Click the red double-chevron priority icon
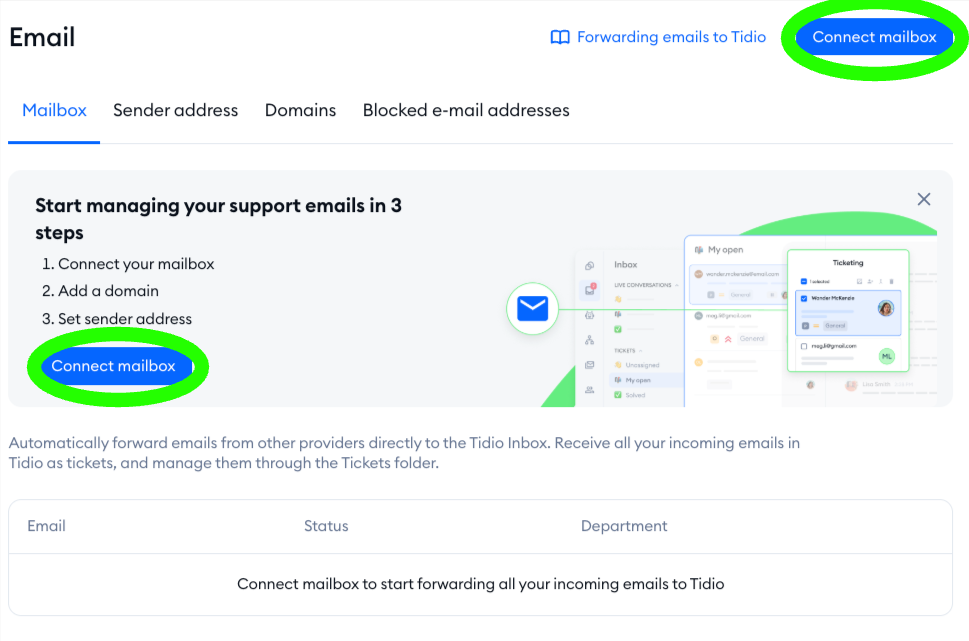 coord(728,339)
